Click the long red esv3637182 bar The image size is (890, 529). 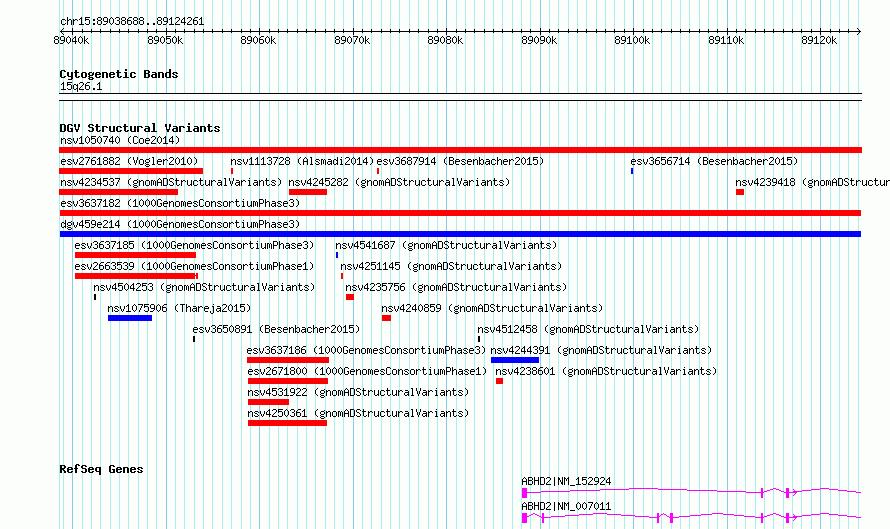460,213
